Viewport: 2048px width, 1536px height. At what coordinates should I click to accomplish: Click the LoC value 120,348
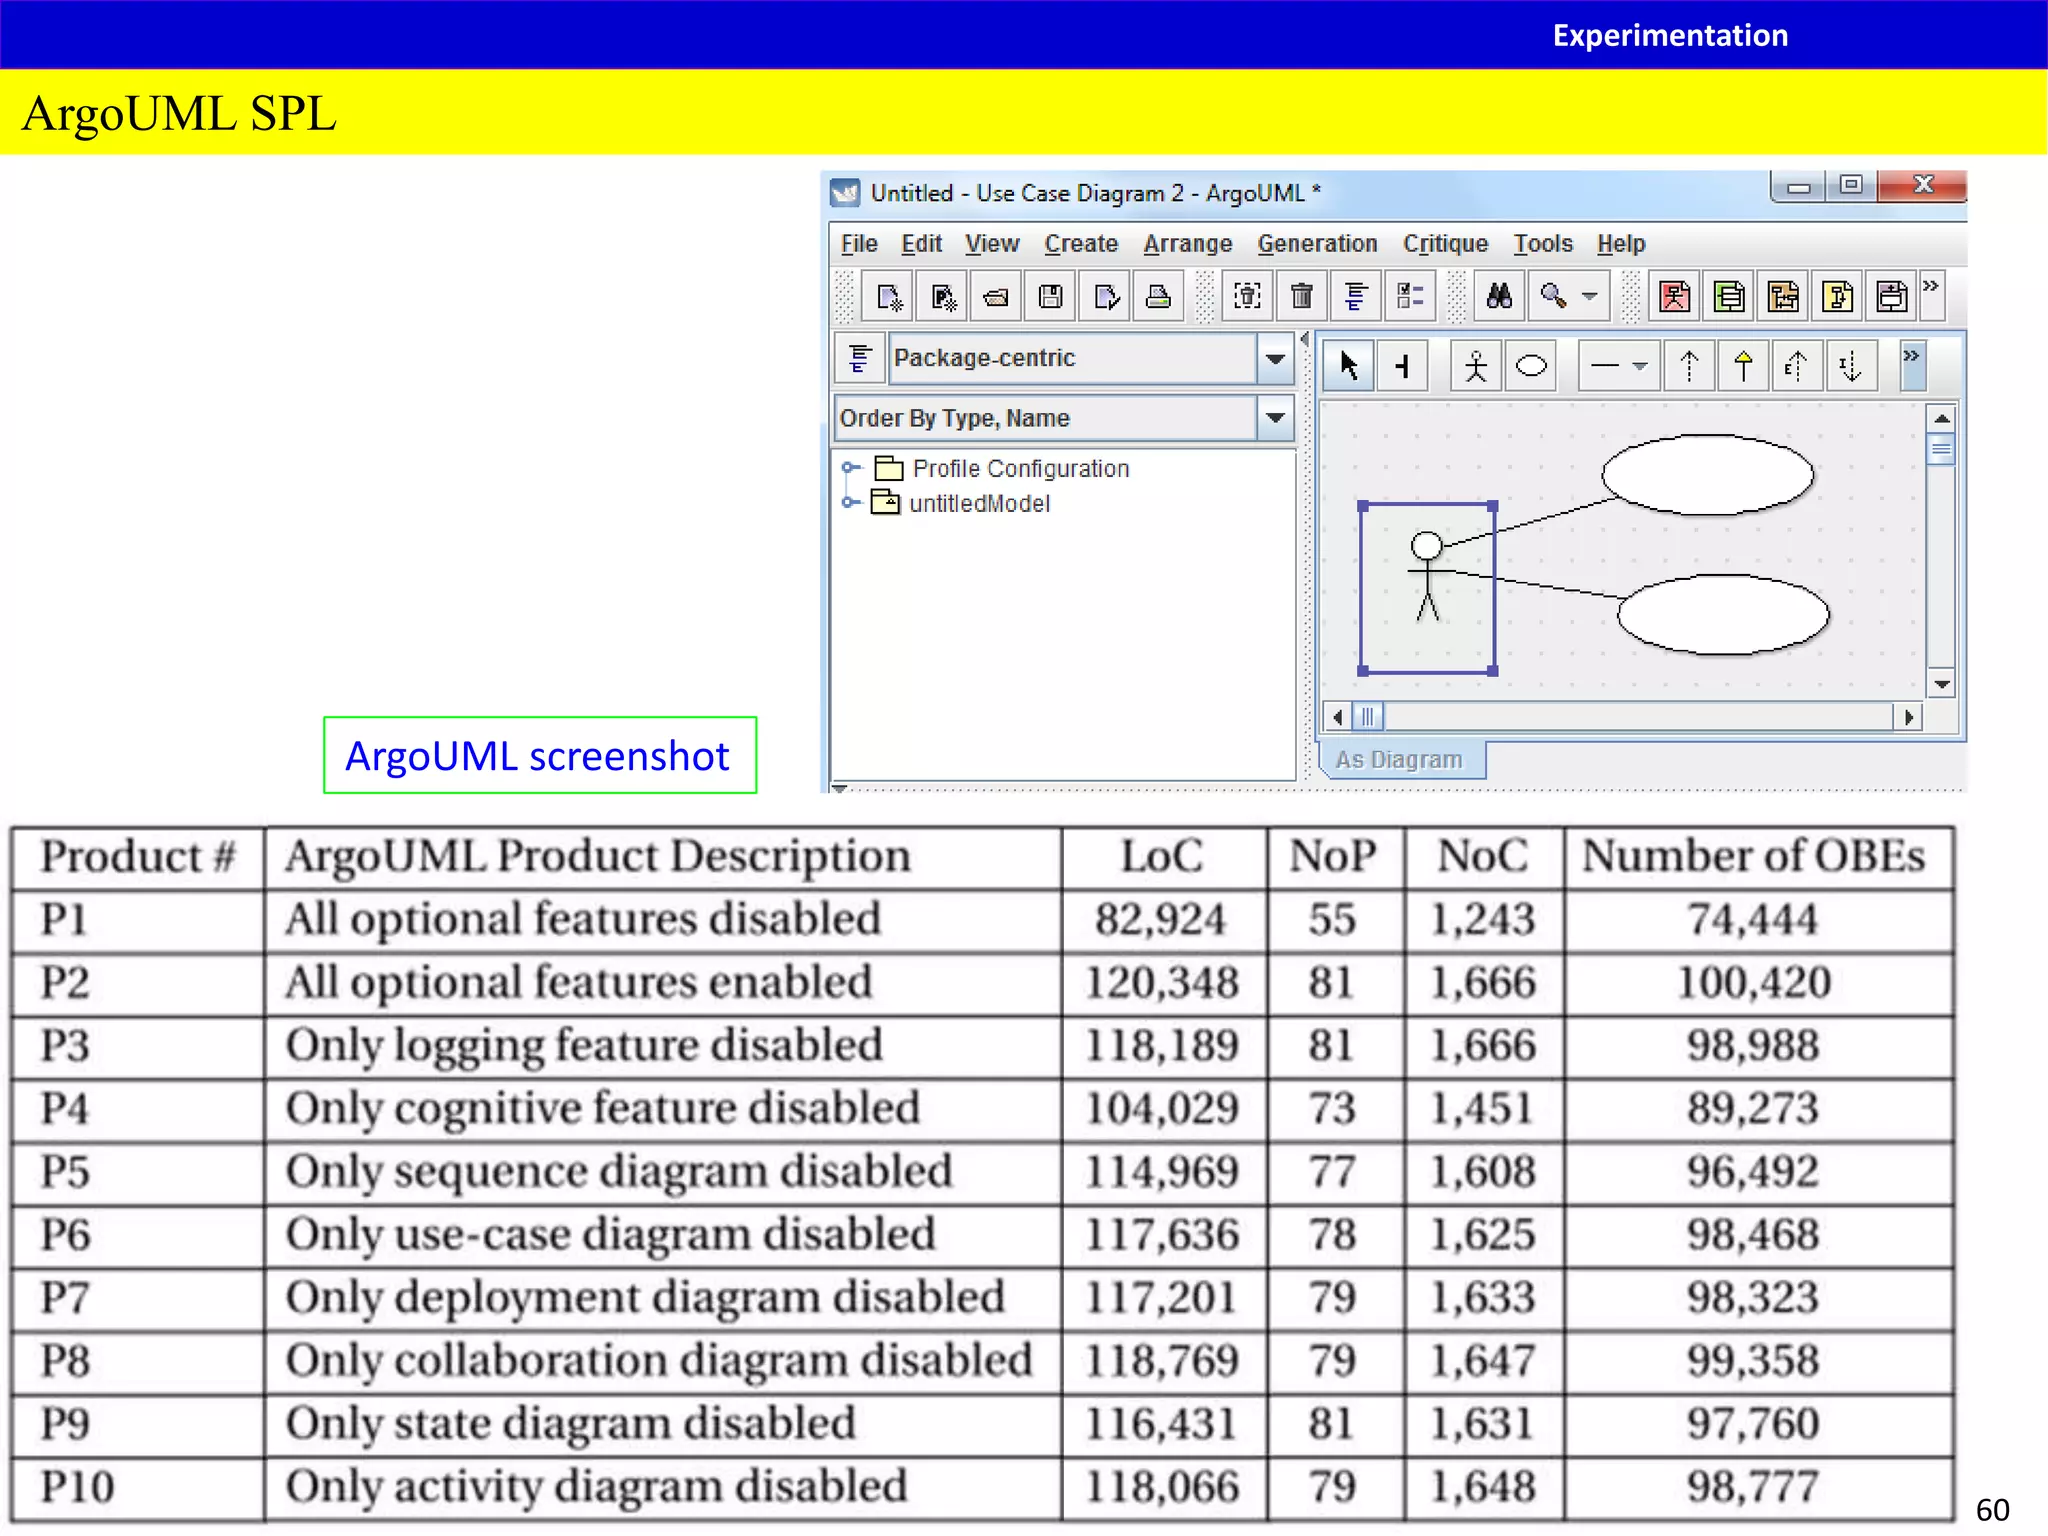tap(1162, 983)
